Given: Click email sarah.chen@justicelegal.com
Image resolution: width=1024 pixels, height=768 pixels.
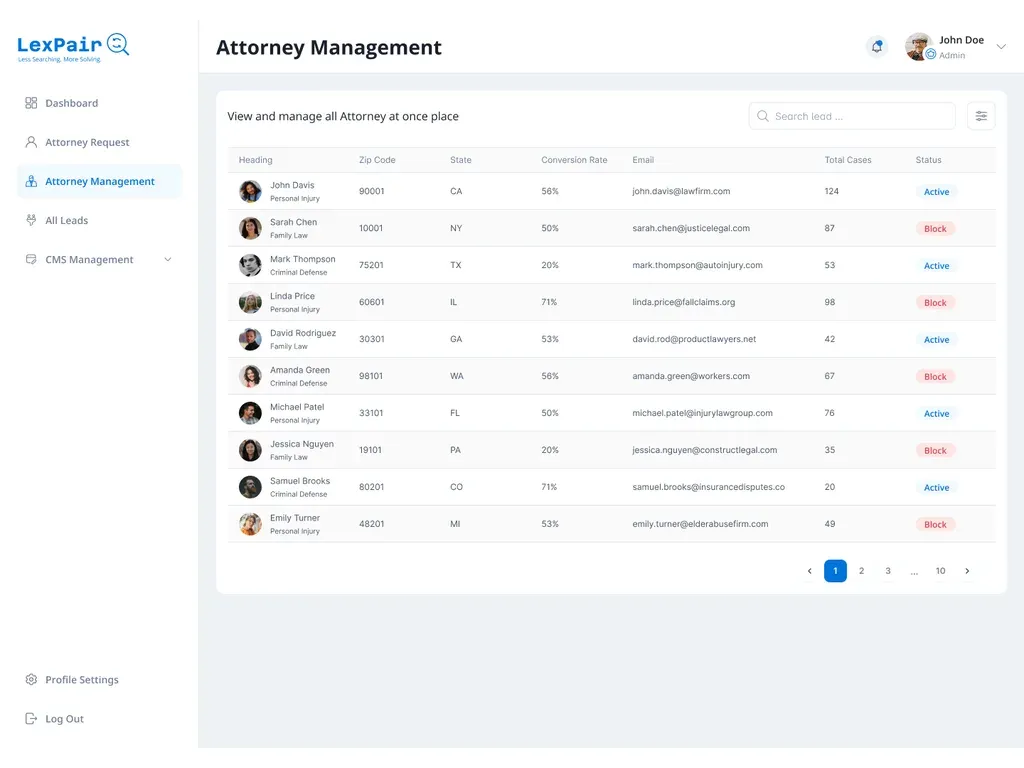Looking at the screenshot, I should coord(691,229).
